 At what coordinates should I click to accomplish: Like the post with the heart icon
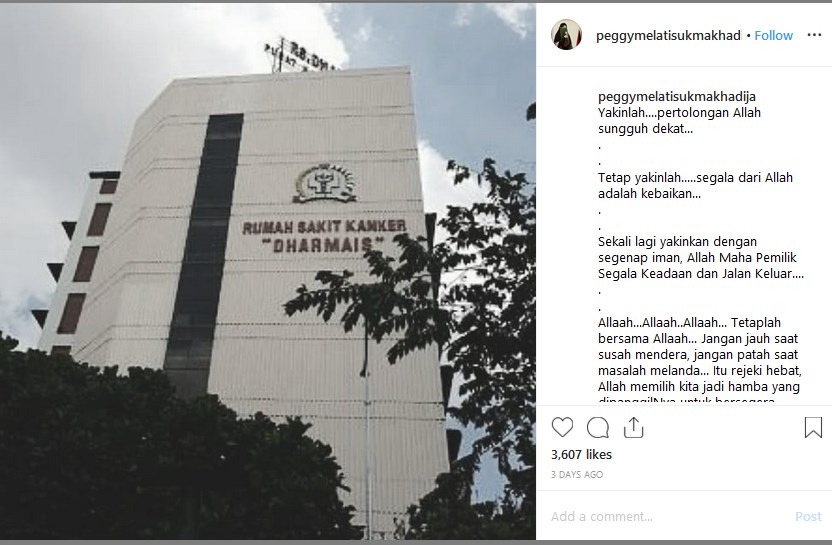(562, 427)
